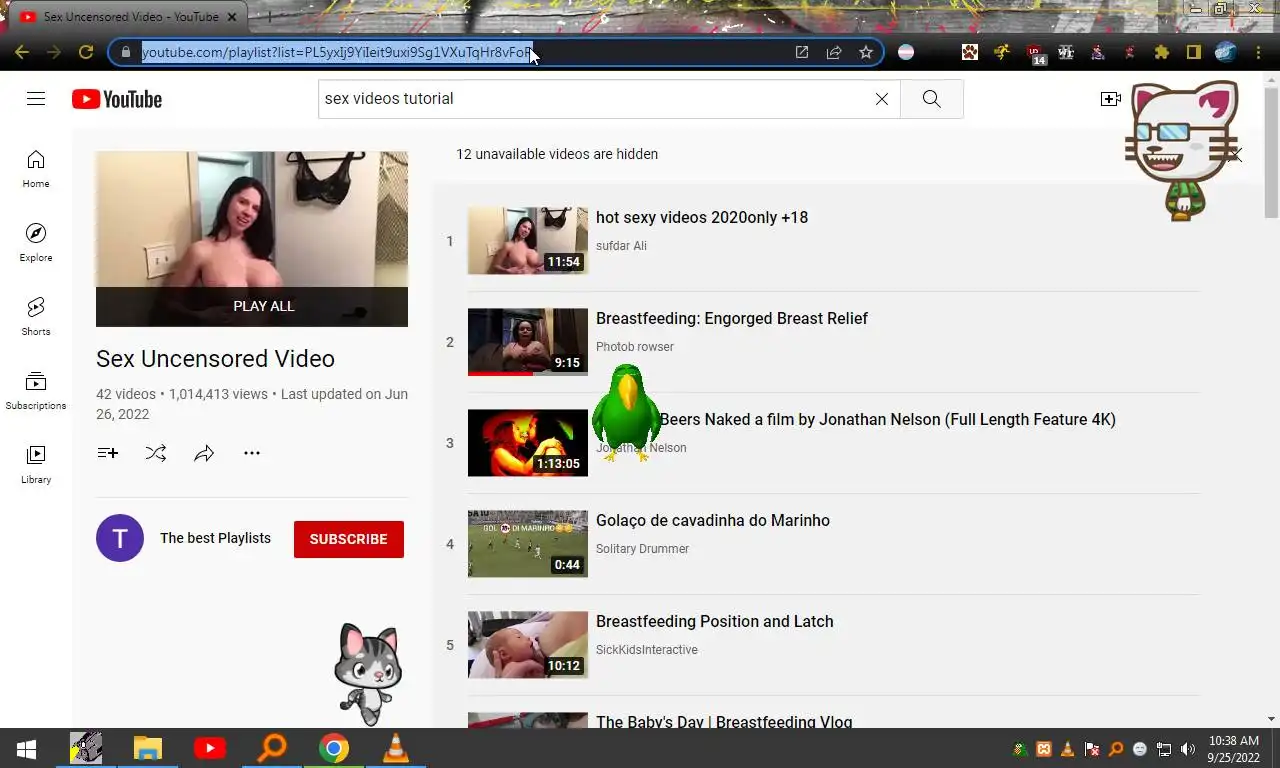Open Chrome from the taskbar

334,748
